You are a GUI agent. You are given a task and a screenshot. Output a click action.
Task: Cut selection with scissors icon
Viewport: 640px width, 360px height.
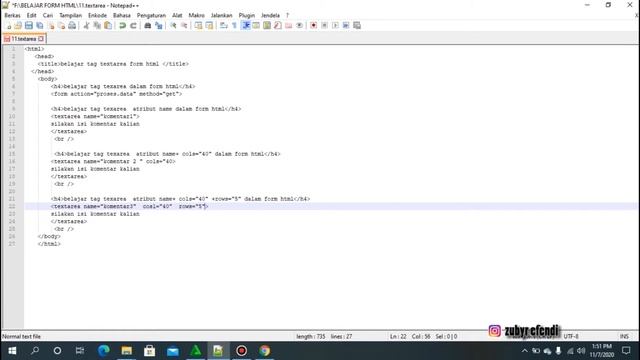coord(86,26)
